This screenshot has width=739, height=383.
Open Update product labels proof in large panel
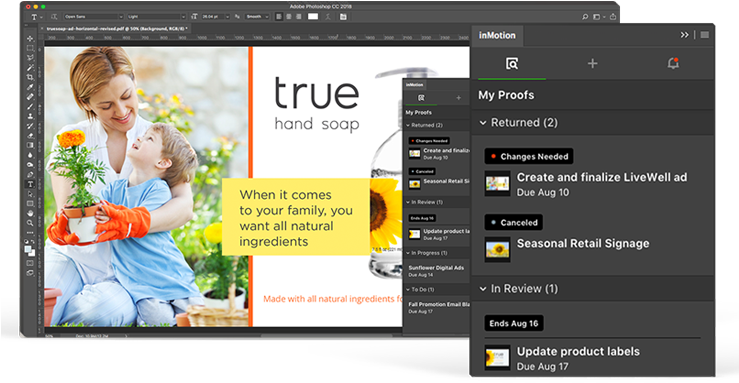pyautogui.click(x=578, y=351)
